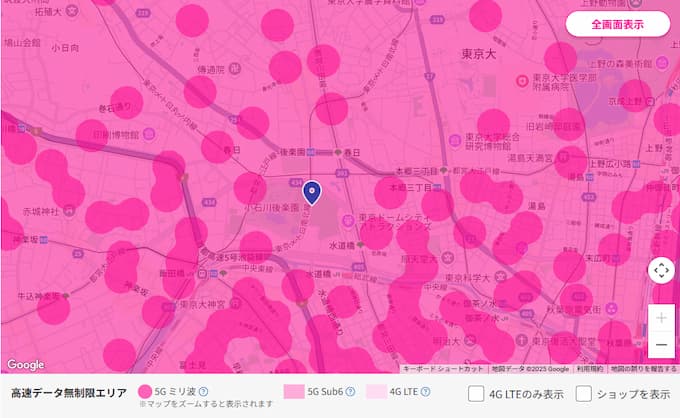Click the 後楽園 station icon
The image size is (680, 418).
311,152
